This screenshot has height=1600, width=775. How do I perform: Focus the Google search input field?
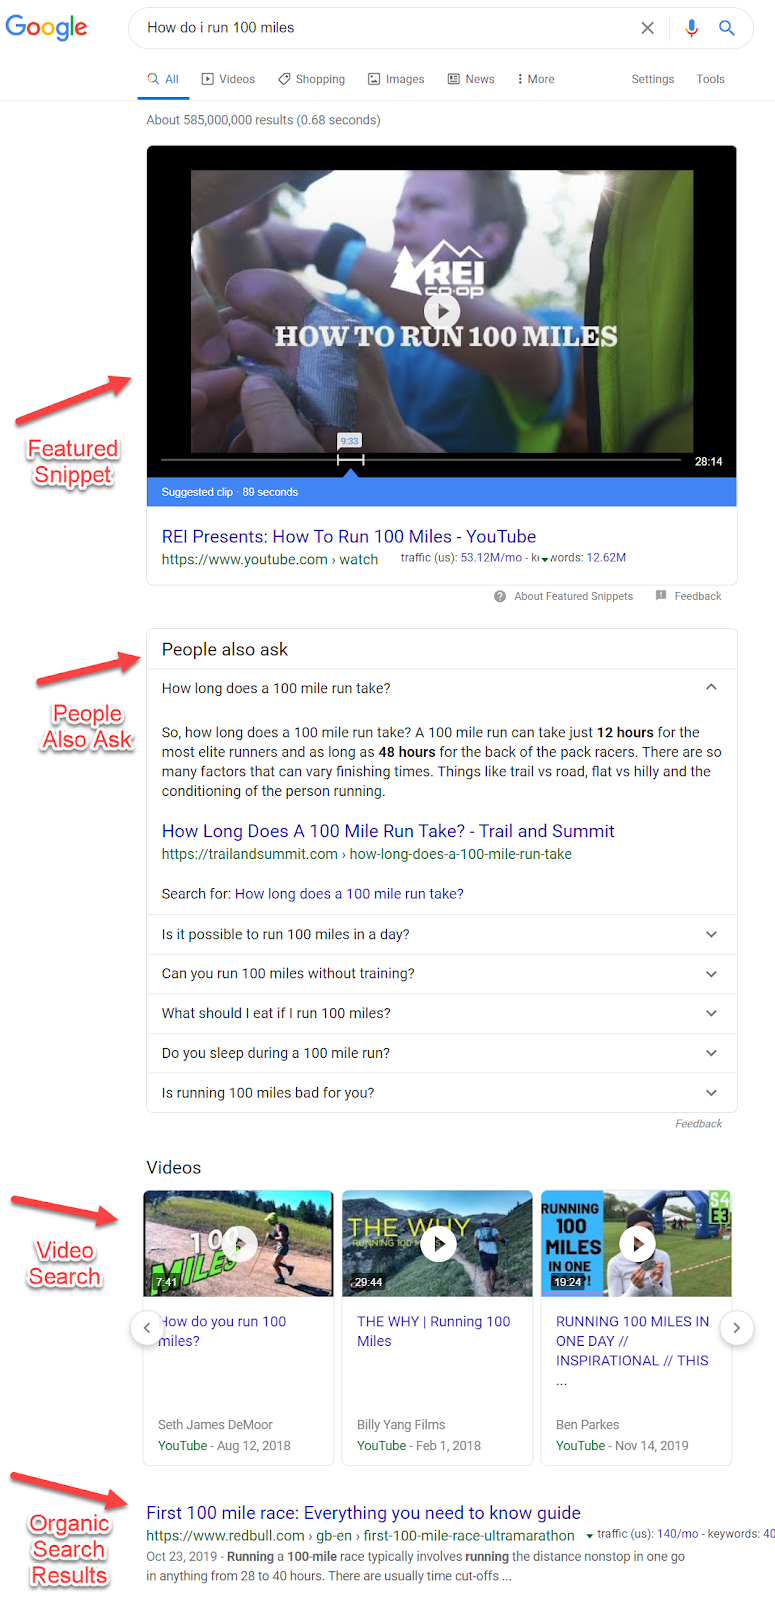point(385,28)
